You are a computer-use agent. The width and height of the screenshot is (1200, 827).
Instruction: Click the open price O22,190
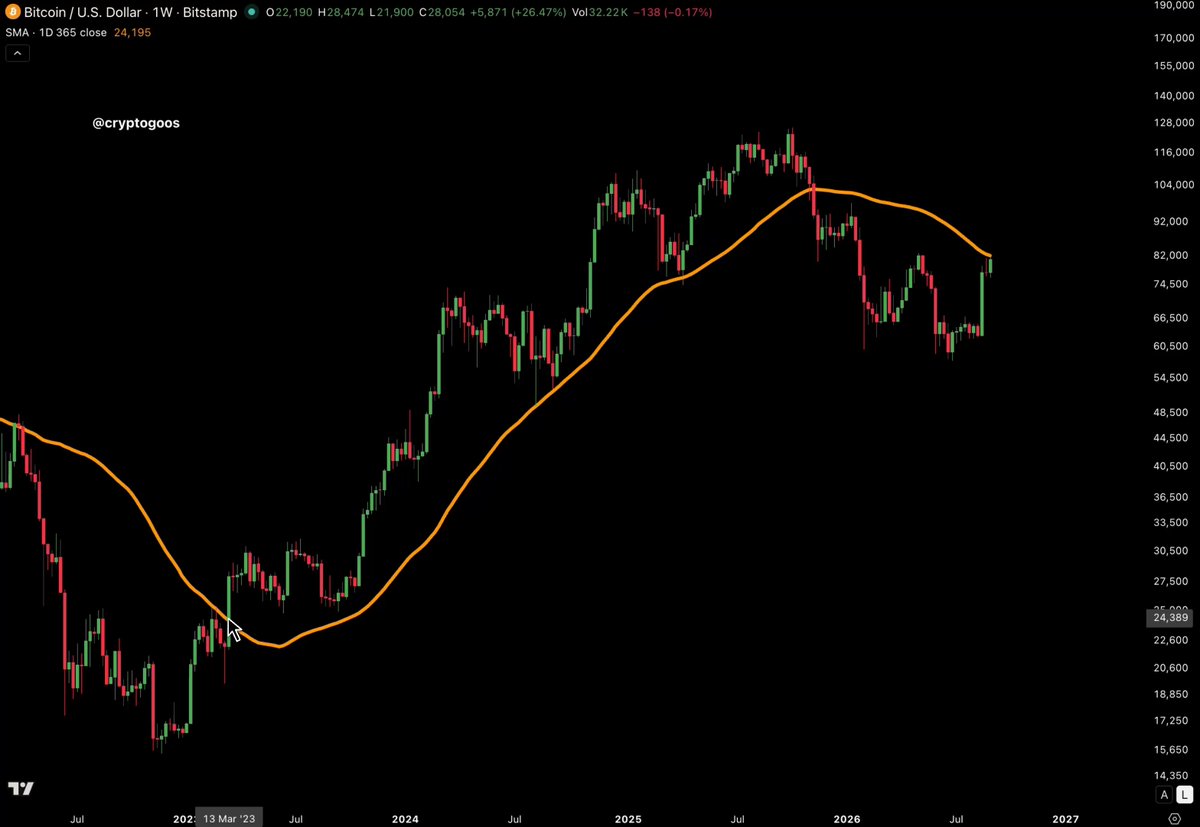coord(291,12)
